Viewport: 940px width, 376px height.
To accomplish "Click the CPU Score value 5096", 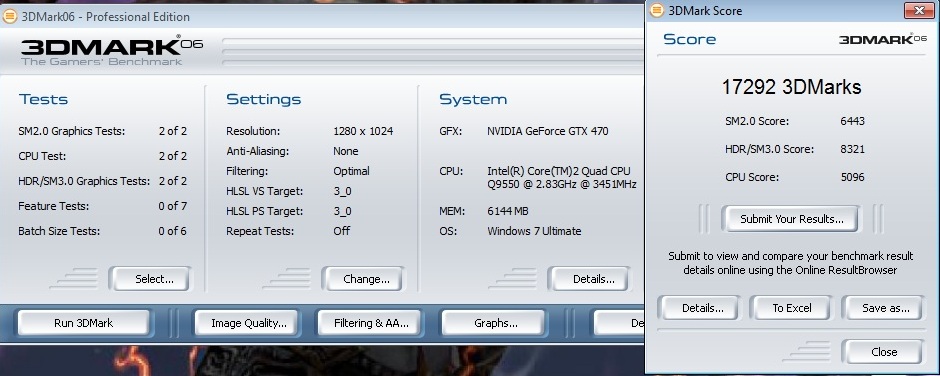I will [852, 178].
